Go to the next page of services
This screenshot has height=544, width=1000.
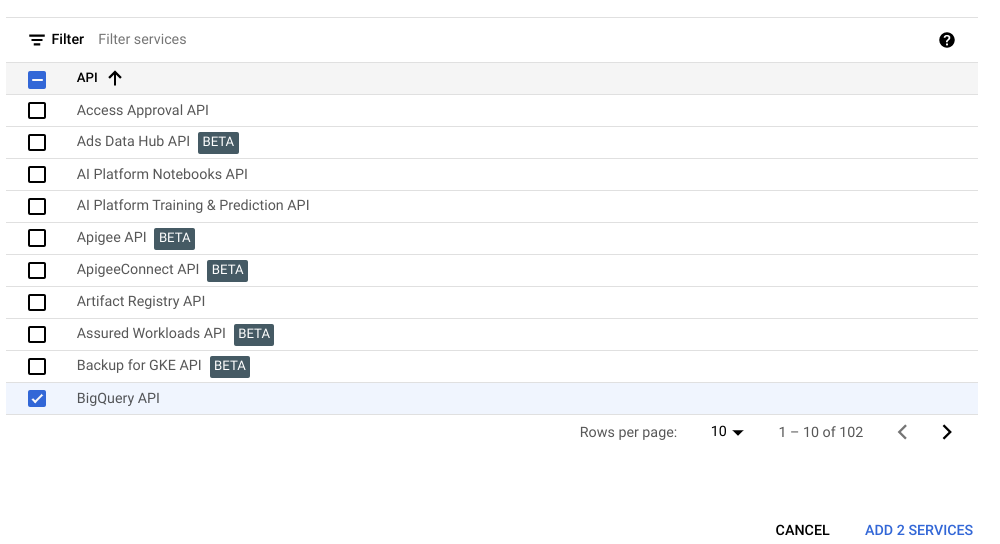(946, 432)
